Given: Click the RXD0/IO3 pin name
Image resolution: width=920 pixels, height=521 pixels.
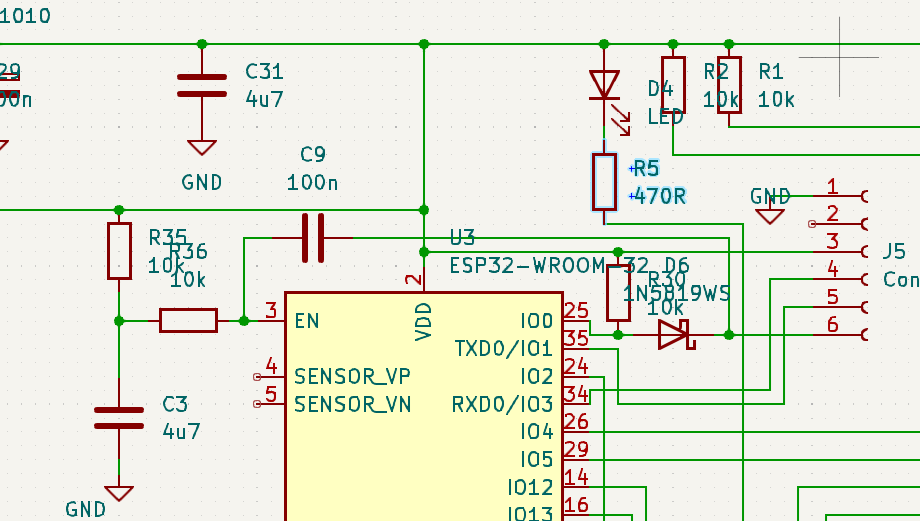Looking at the screenshot, I should 502,404.
